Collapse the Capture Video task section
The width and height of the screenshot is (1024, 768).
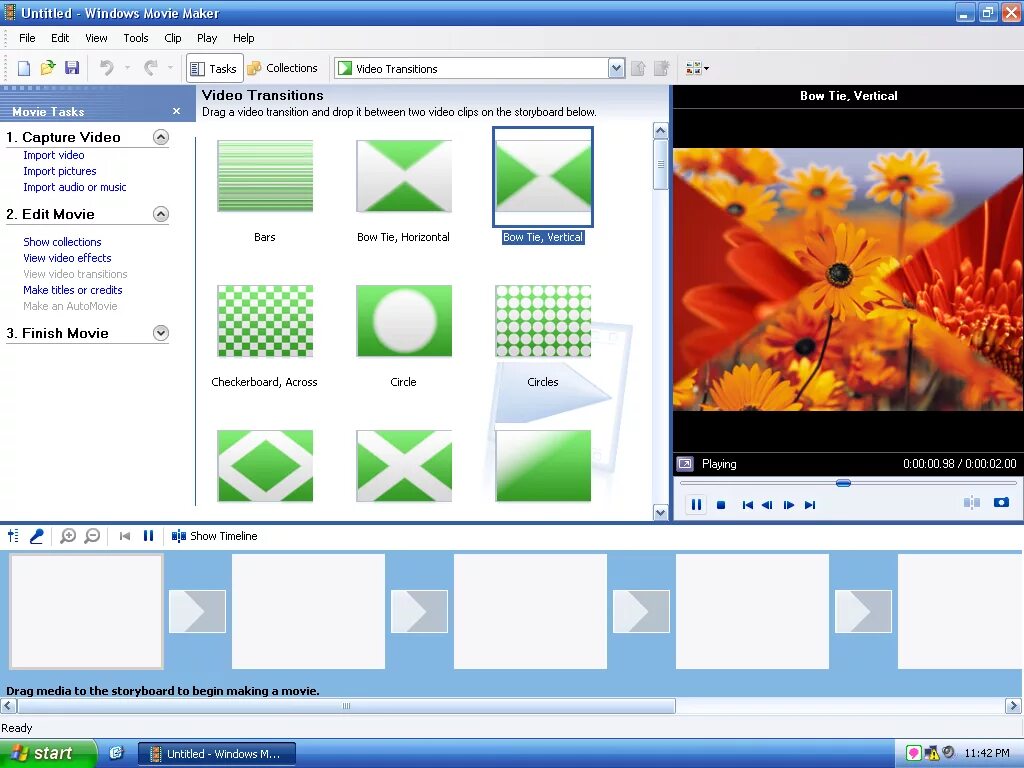click(x=161, y=137)
